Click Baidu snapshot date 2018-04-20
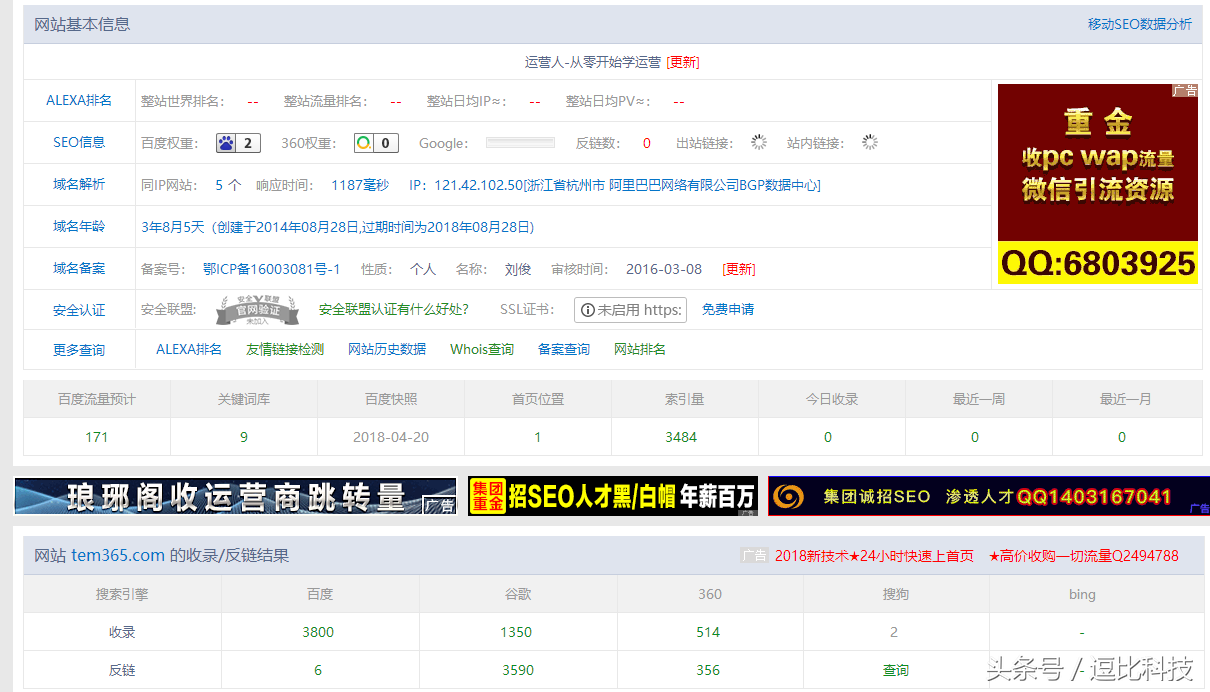Image resolution: width=1210 pixels, height=692 pixels. click(391, 437)
